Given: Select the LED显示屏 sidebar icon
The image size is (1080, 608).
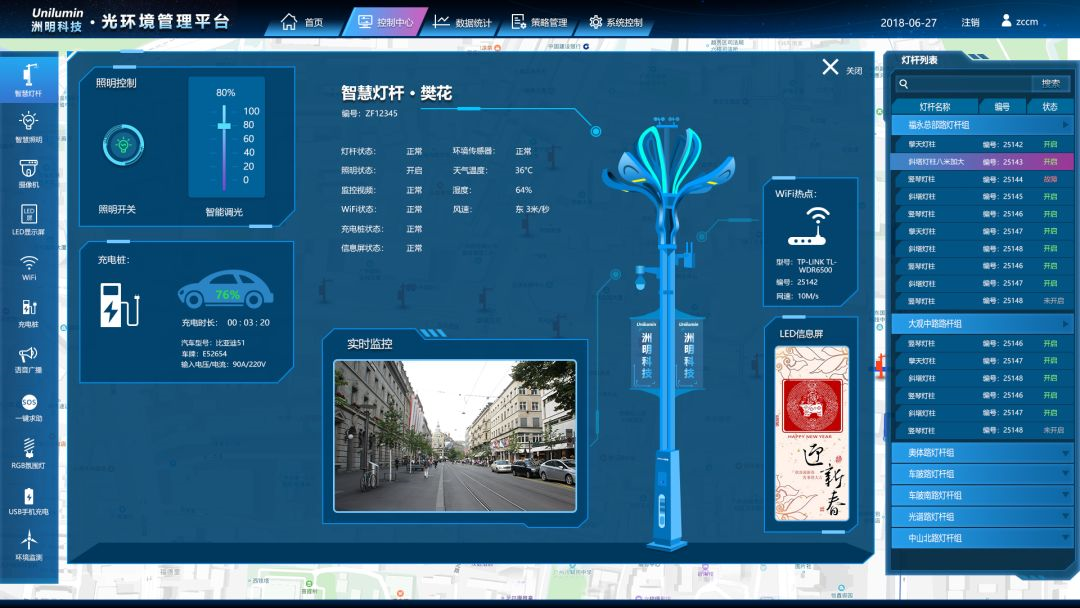Looking at the screenshot, I should [x=28, y=218].
